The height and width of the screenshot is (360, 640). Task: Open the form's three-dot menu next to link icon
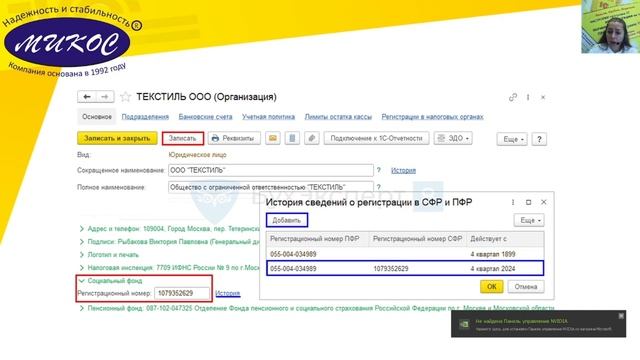pos(528,97)
